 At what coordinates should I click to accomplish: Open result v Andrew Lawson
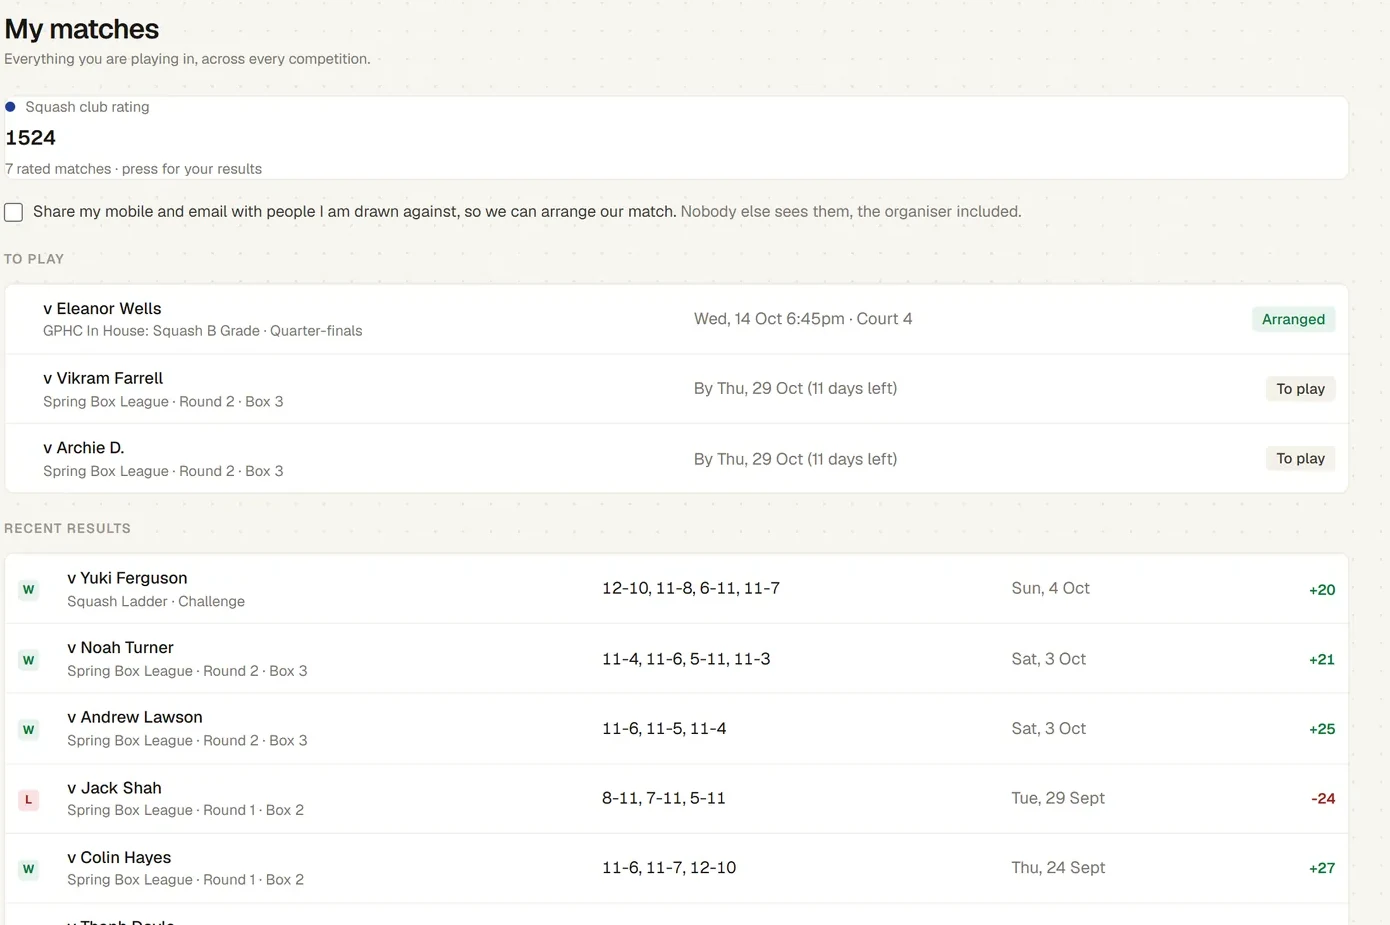click(676, 729)
